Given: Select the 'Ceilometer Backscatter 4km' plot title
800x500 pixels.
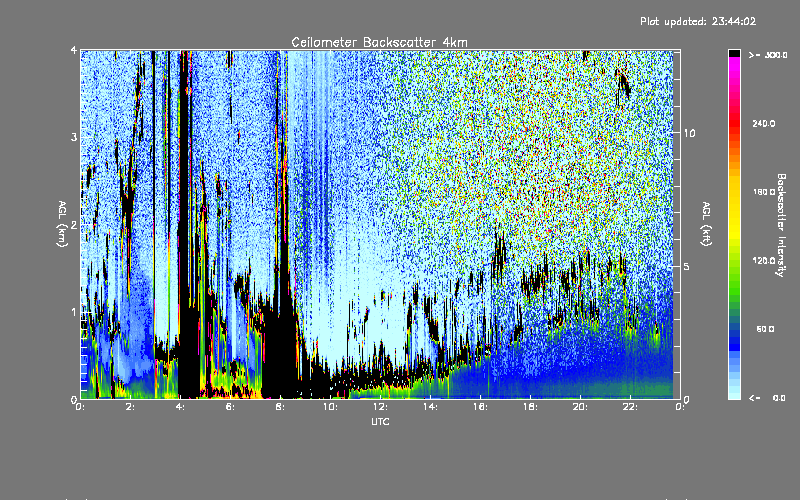Looking at the screenshot, I should click(379, 42).
